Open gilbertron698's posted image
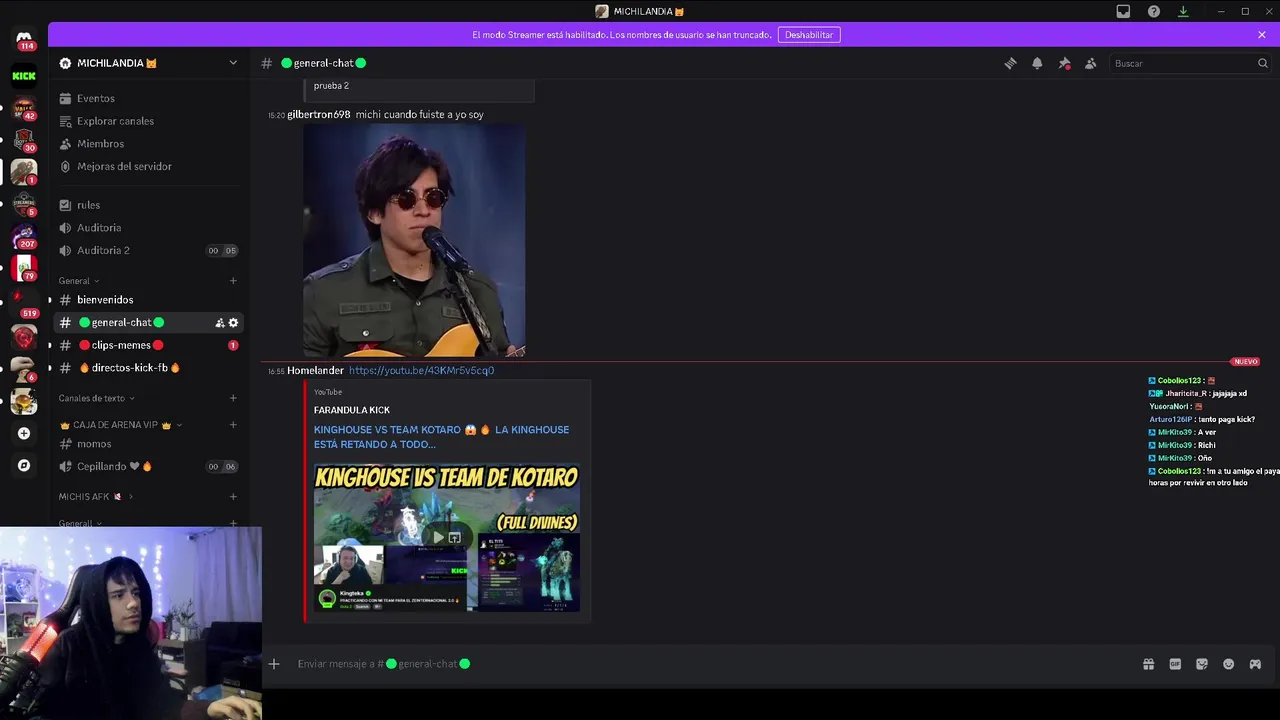1280x720 pixels. (x=414, y=241)
